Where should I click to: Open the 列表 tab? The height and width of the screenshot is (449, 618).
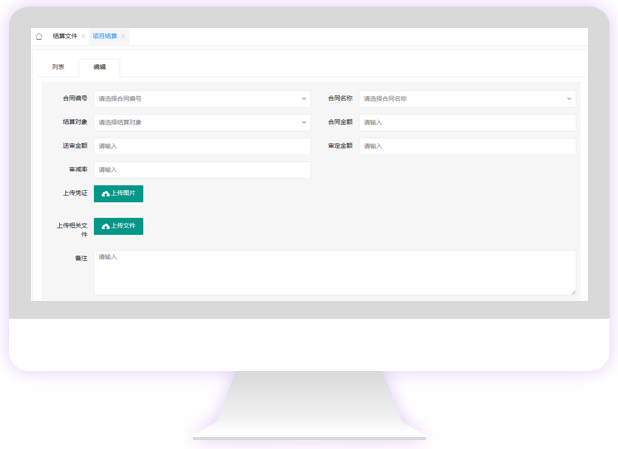[58, 67]
